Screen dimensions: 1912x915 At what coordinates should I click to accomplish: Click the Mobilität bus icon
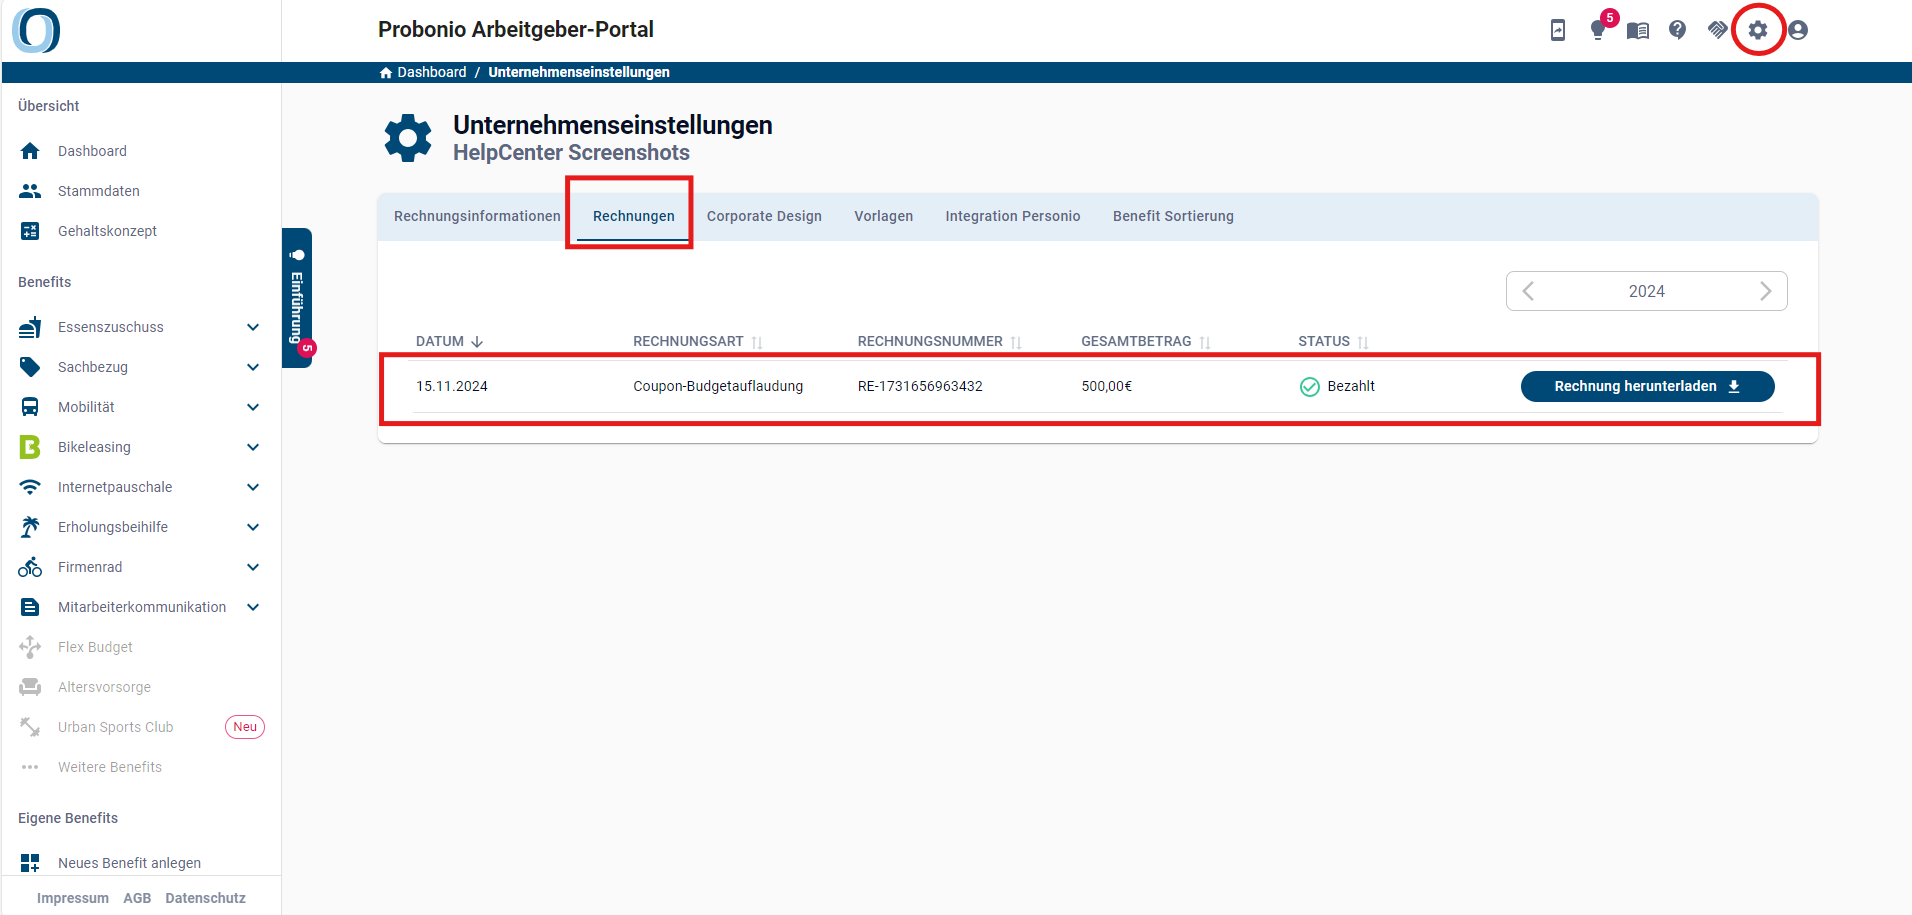coord(30,407)
